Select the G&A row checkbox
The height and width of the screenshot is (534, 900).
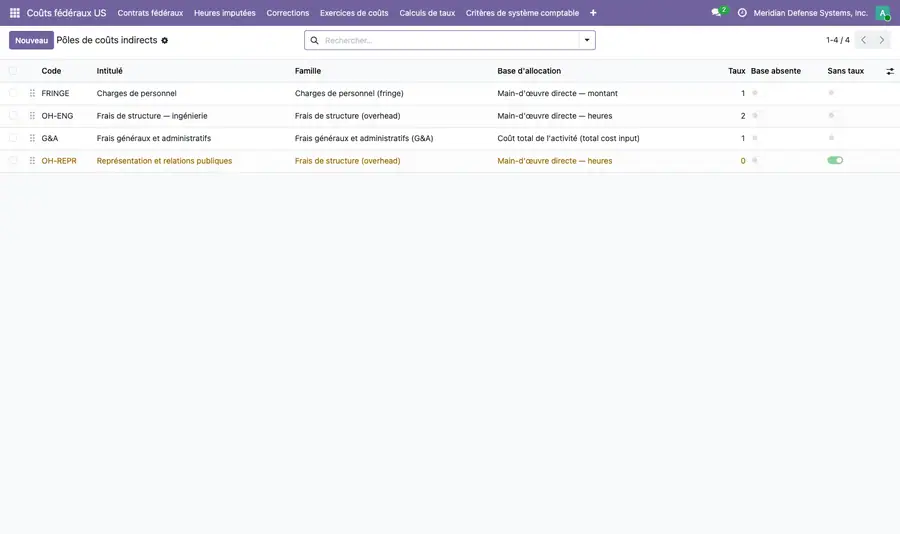coord(13,138)
